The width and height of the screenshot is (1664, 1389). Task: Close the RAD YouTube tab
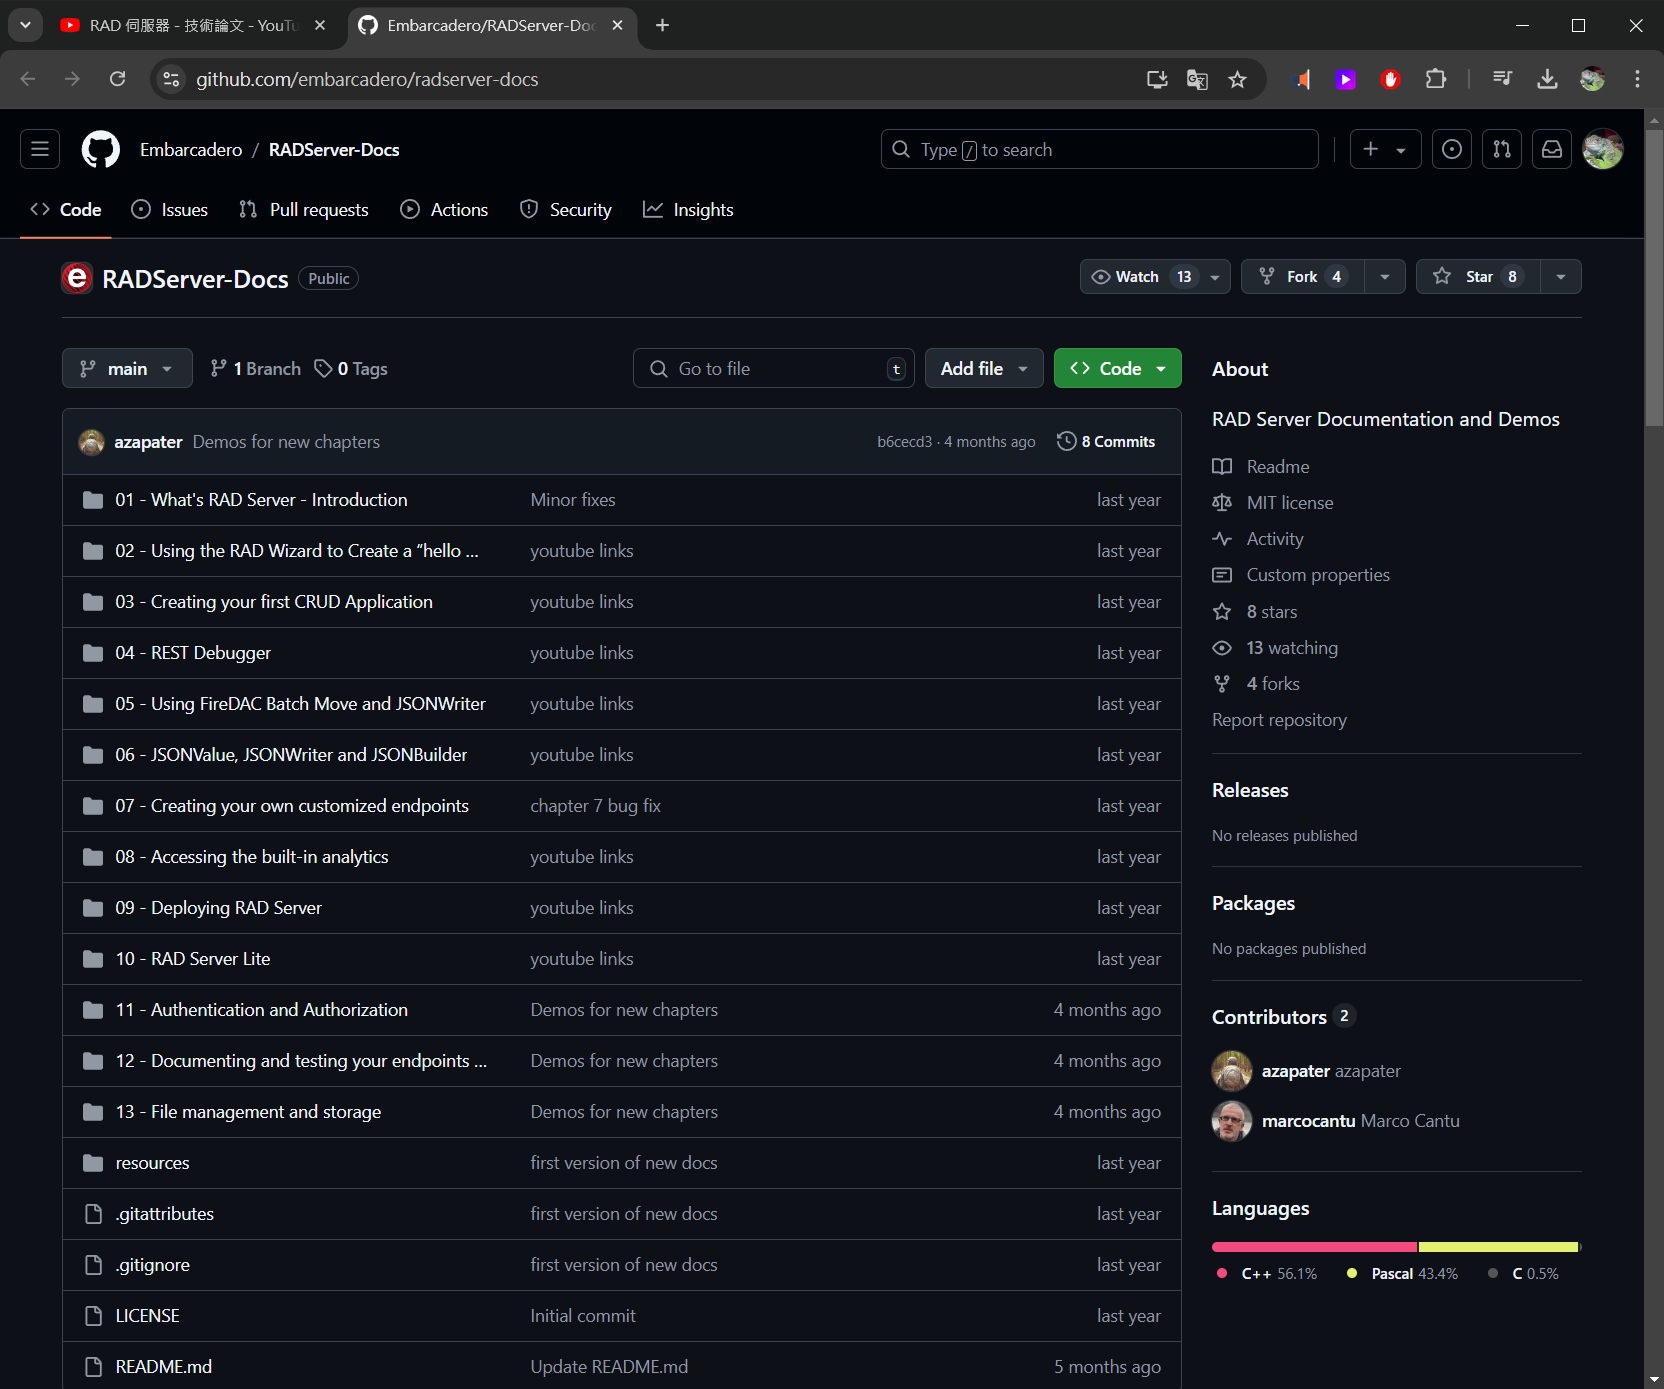320,25
